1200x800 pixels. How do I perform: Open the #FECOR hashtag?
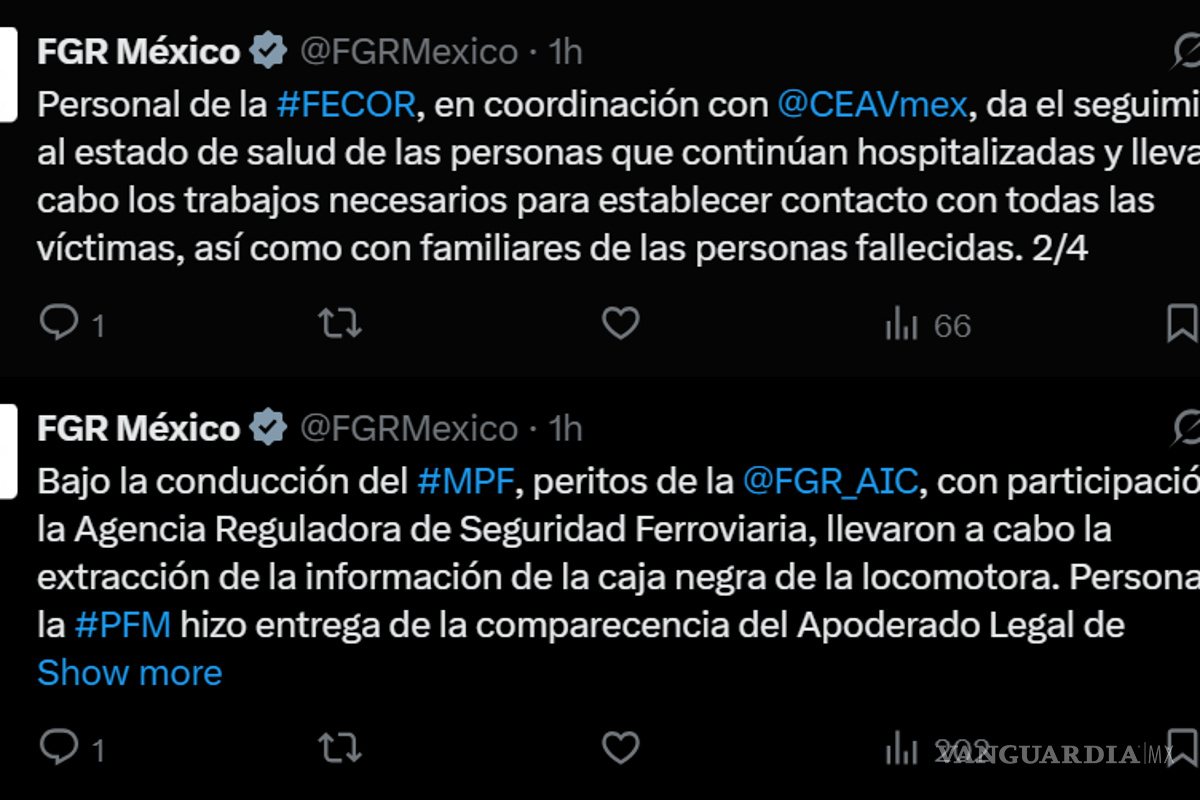pos(345,105)
